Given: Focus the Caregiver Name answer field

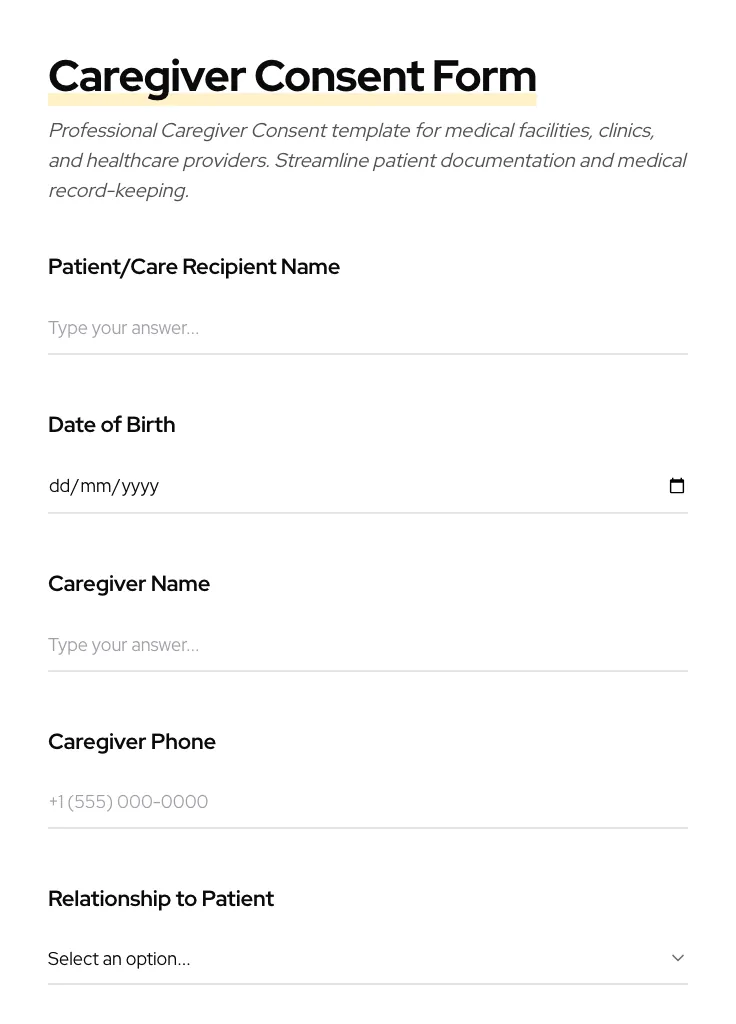Looking at the screenshot, I should coord(368,645).
